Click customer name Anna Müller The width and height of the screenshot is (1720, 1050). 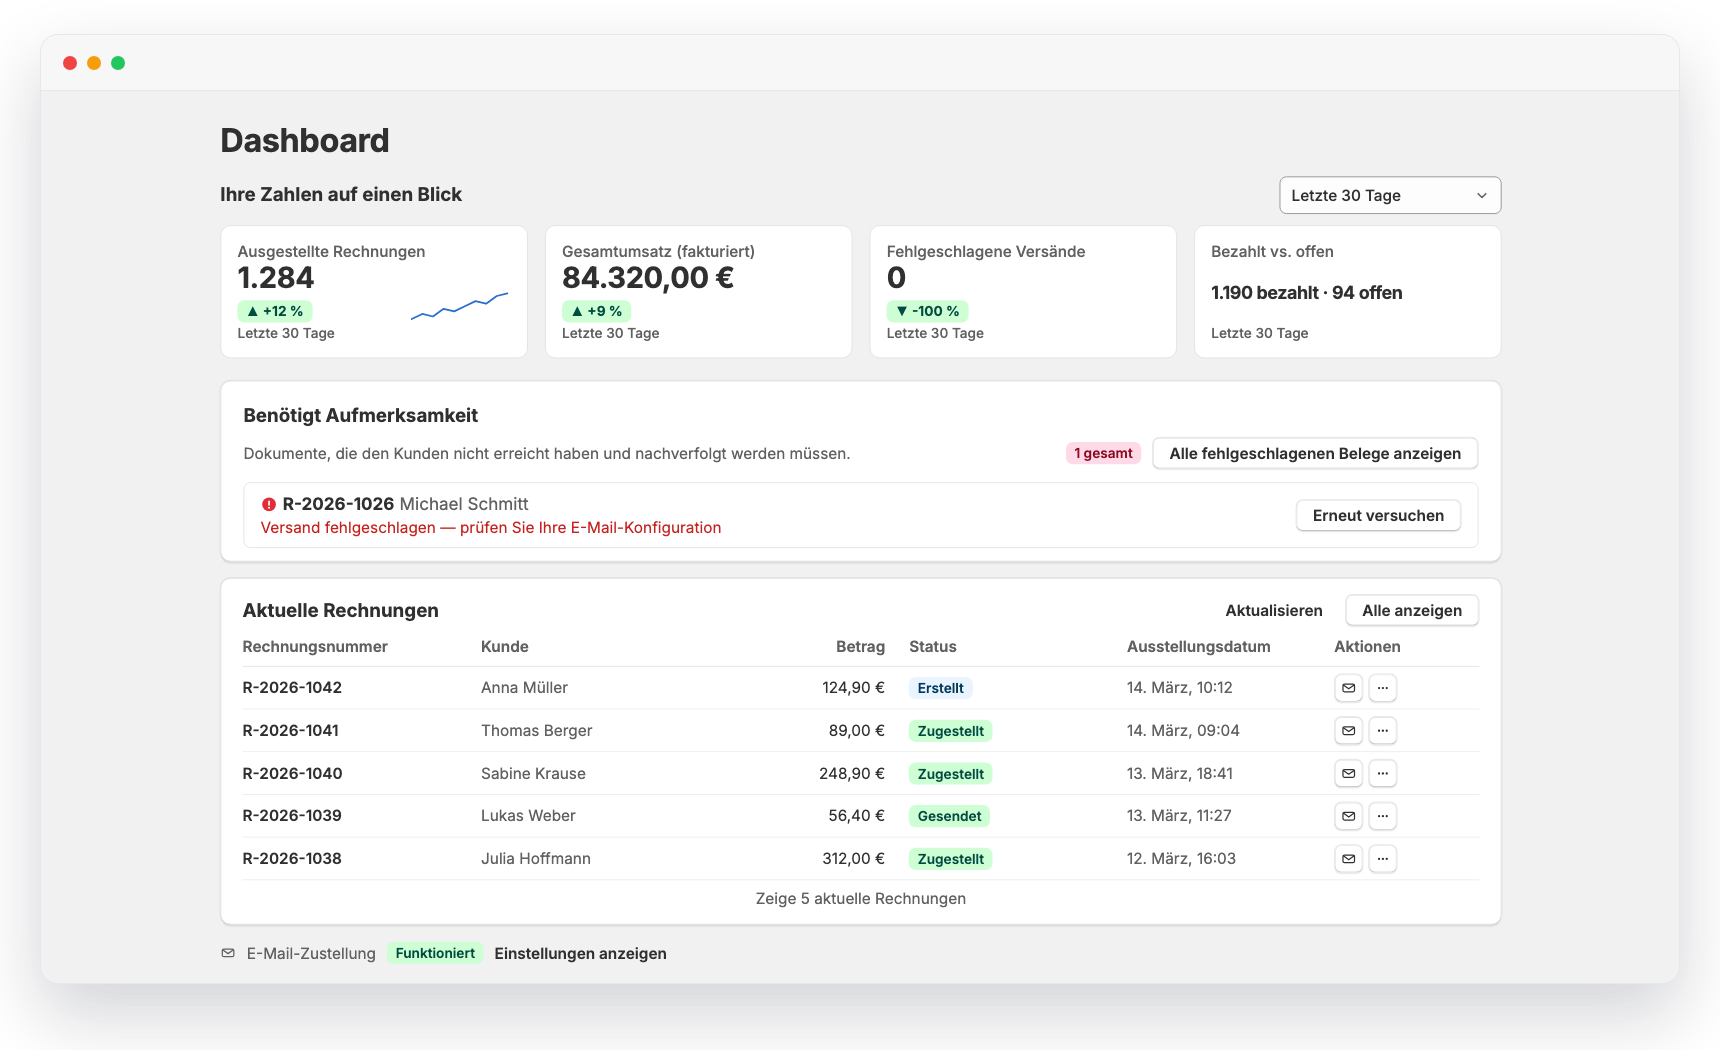[524, 688]
